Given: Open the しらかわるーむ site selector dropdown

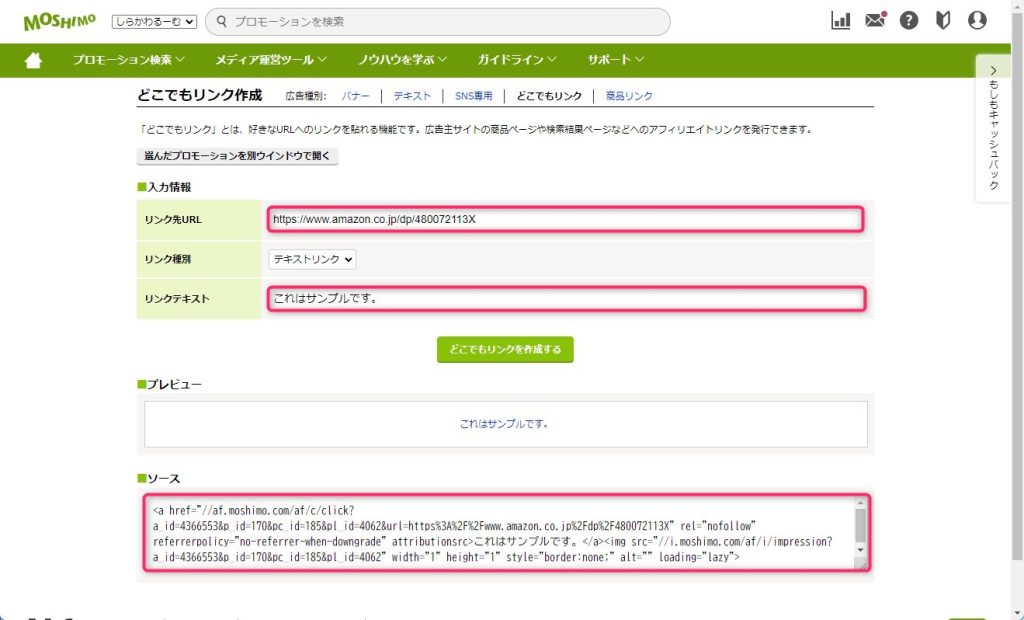Looking at the screenshot, I should (154, 22).
